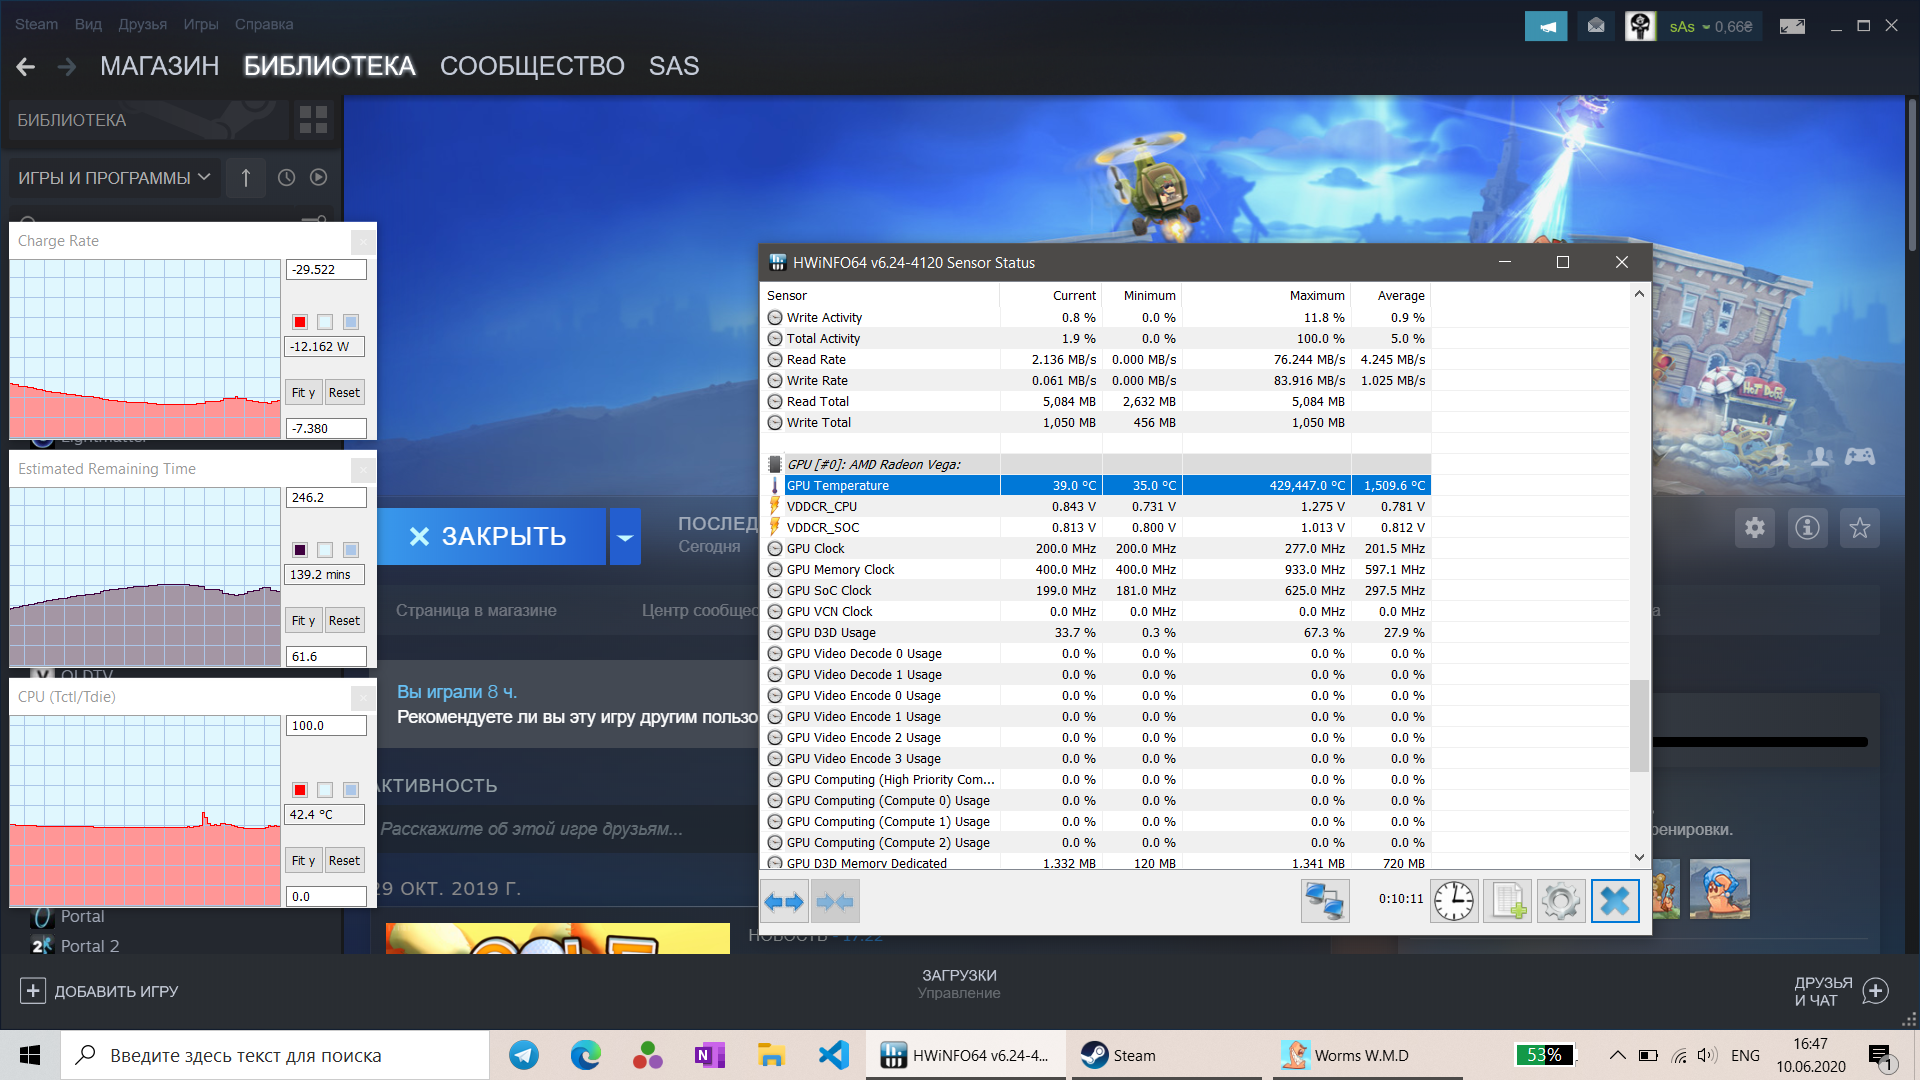Open Visual Studio Code from the taskbar
This screenshot has width=1920, height=1080.
833,1055
